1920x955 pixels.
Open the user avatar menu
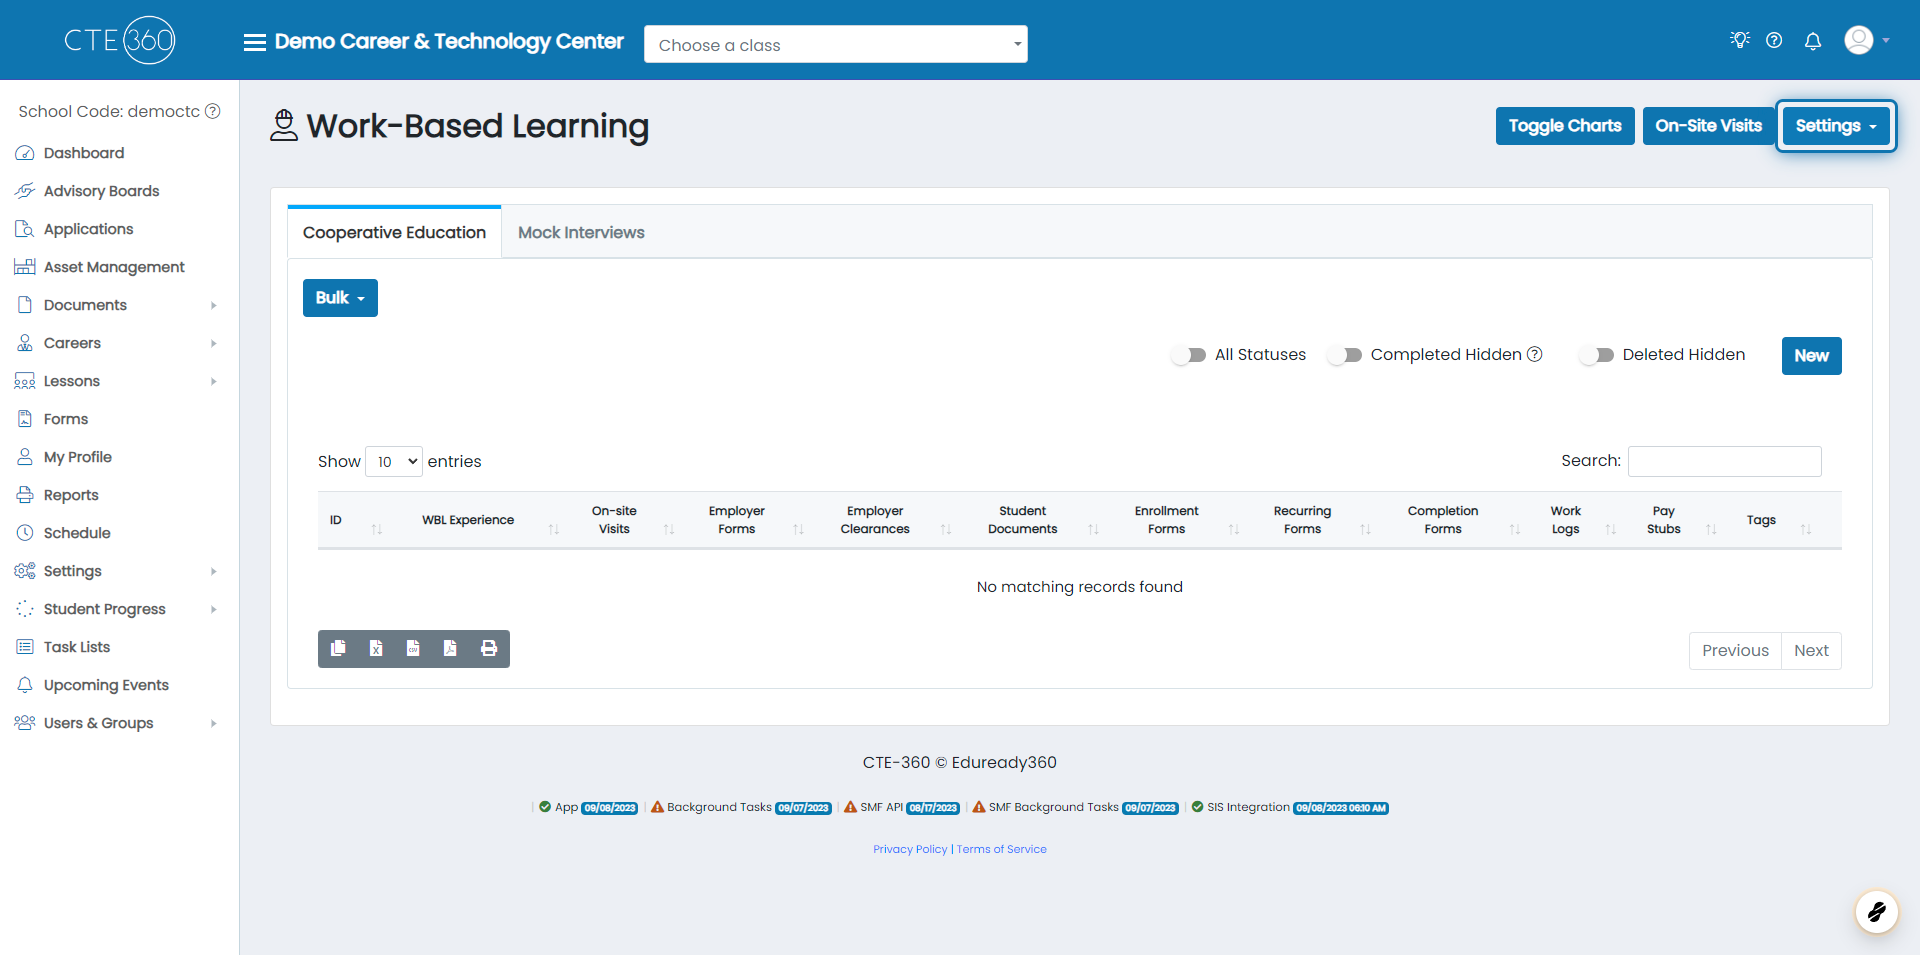[1866, 40]
